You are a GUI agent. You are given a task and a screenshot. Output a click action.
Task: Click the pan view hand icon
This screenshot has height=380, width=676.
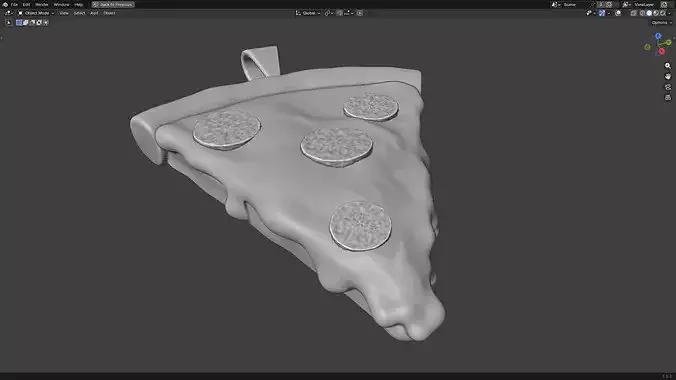[668, 76]
